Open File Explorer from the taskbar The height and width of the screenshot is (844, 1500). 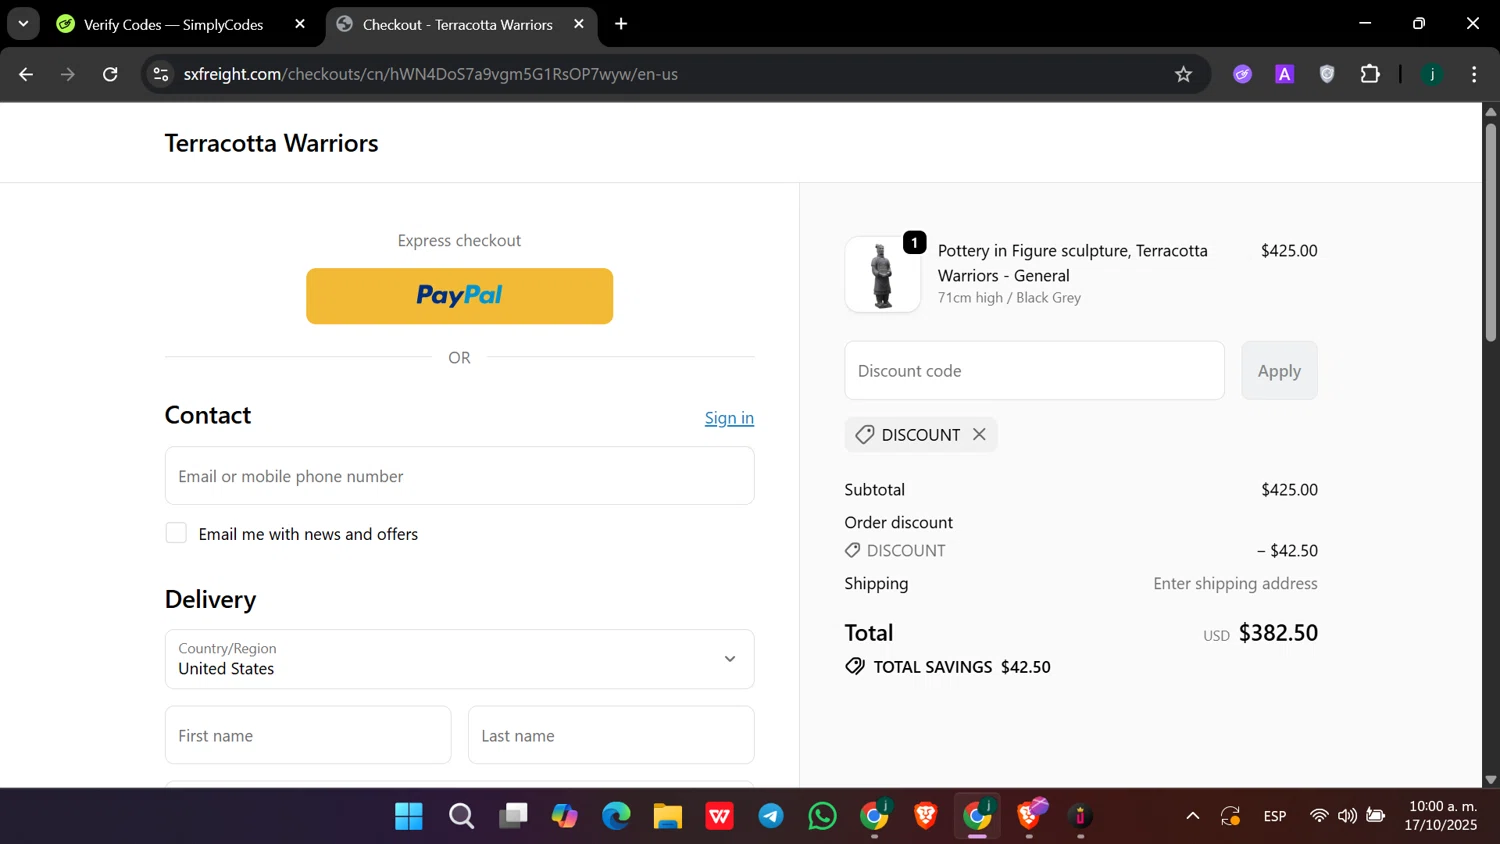pyautogui.click(x=667, y=816)
